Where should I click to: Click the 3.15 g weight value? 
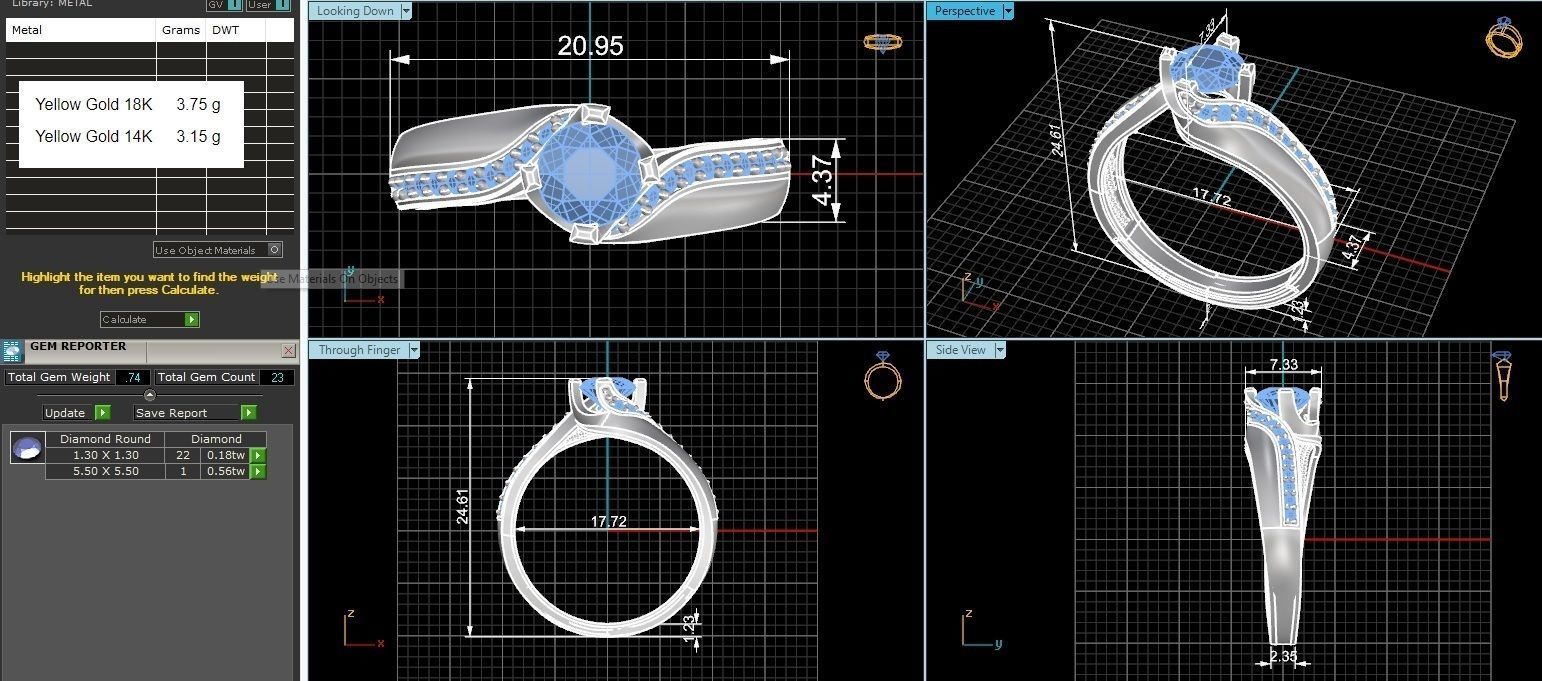click(198, 136)
